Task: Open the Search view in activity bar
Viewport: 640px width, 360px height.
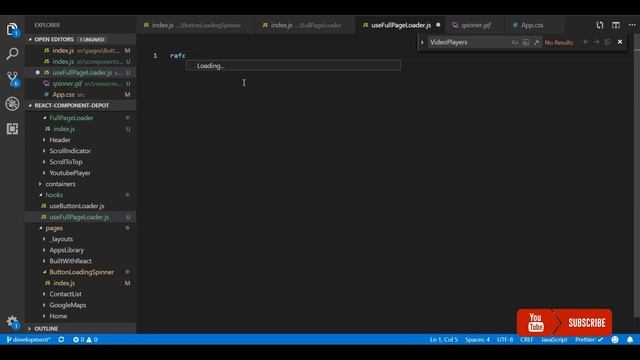Action: pos(12,53)
